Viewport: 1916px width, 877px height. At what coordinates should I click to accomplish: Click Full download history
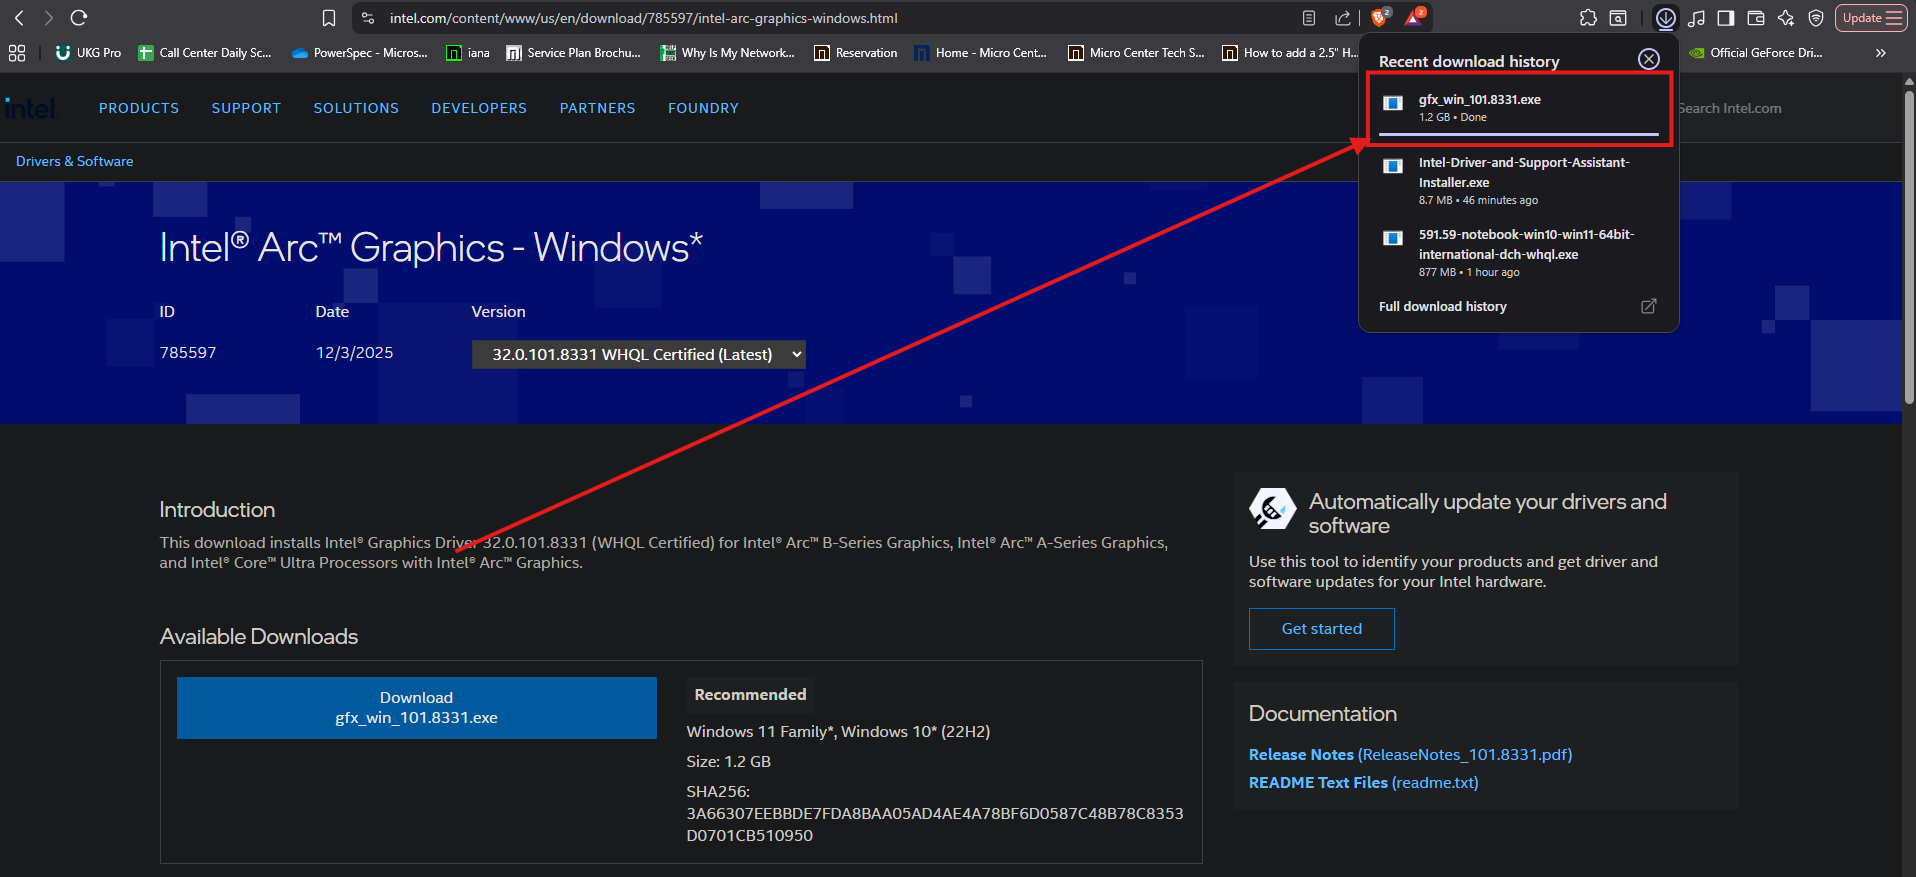(x=1442, y=306)
